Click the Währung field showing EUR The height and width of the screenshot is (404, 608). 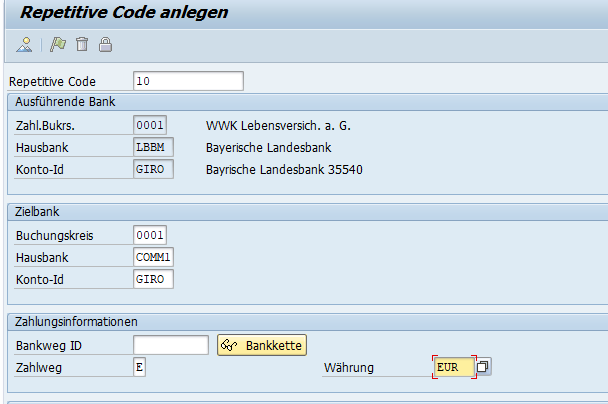[x=454, y=367]
